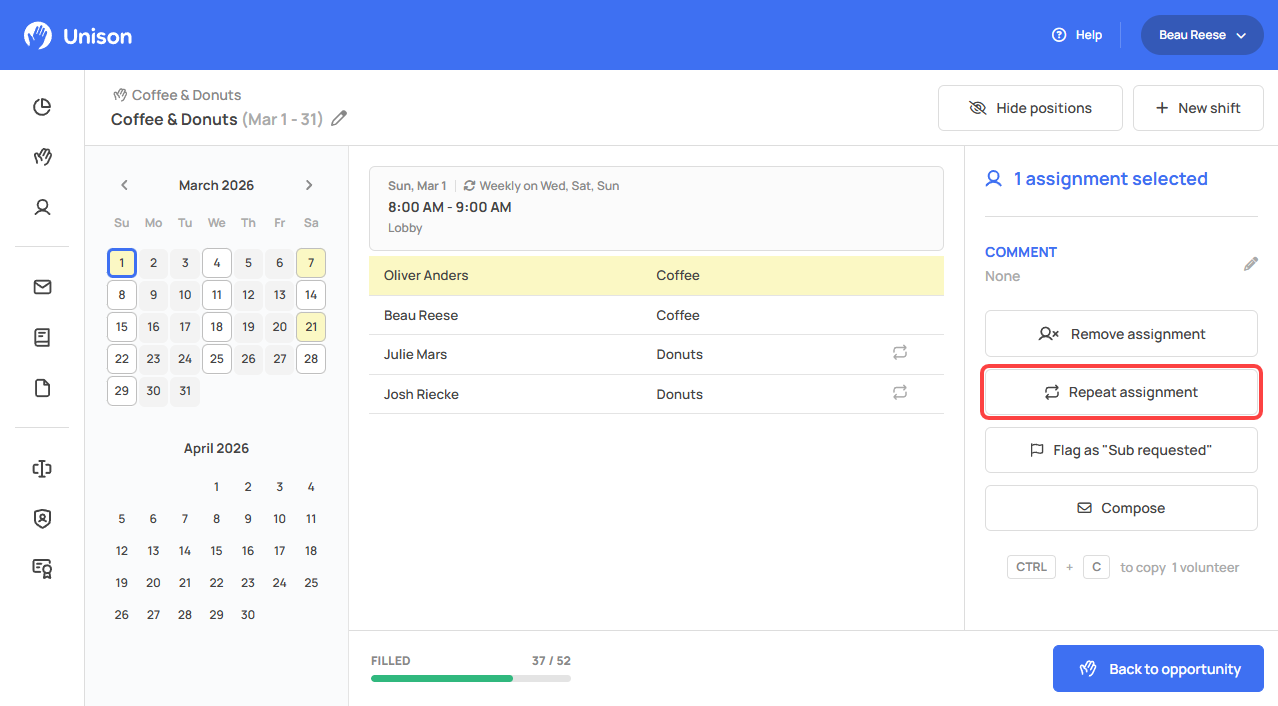Screen dimensions: 1278x706
Task: Click Back to opportunity button
Action: tap(1158, 669)
